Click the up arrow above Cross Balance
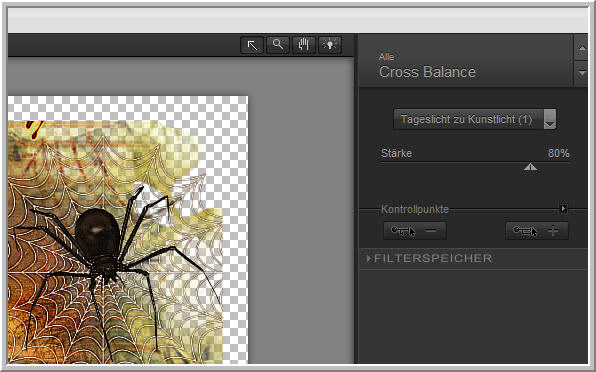Image resolution: width=596 pixels, height=372 pixels. pos(582,47)
